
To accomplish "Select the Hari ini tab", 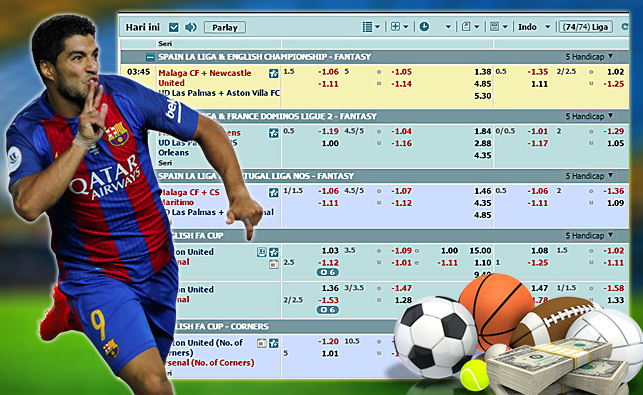I will point(143,27).
